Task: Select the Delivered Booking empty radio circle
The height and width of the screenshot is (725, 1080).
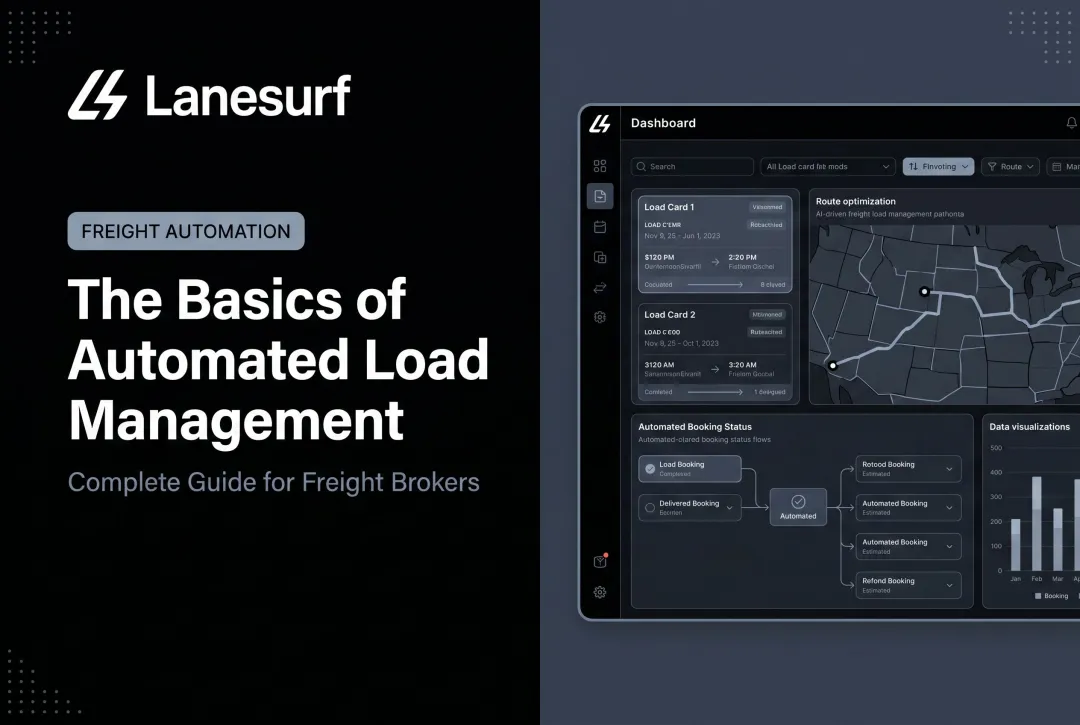Action: click(650, 507)
